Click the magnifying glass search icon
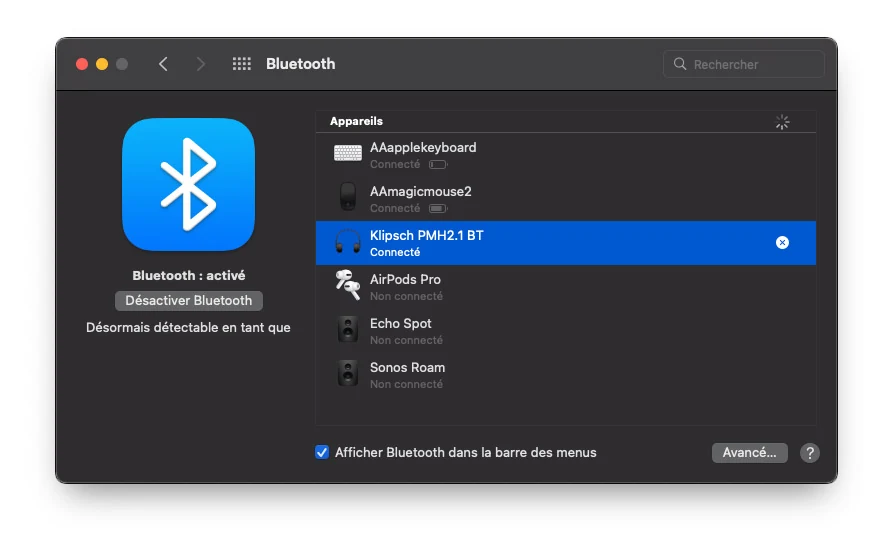Image resolution: width=893 pixels, height=557 pixels. coord(680,64)
